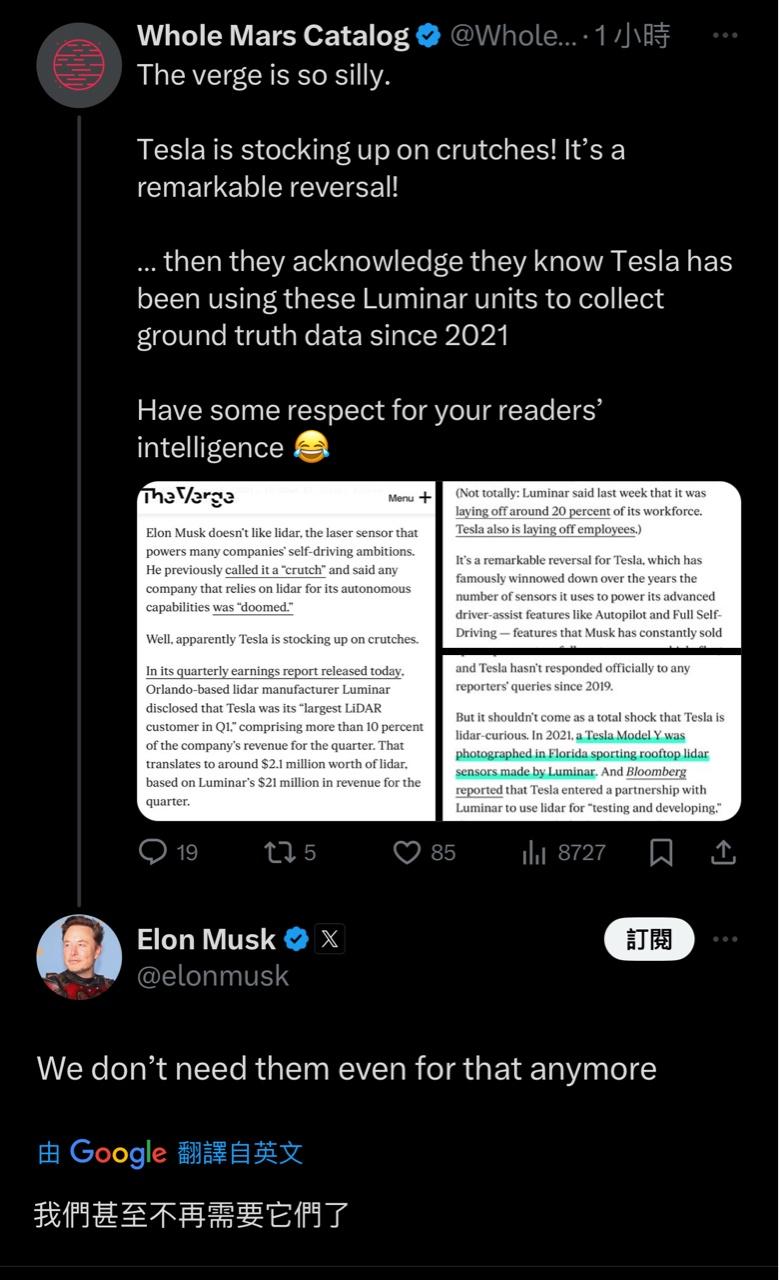Tap the blue verified badge beside Elon Musk
This screenshot has width=779, height=1280.
coord(297,939)
